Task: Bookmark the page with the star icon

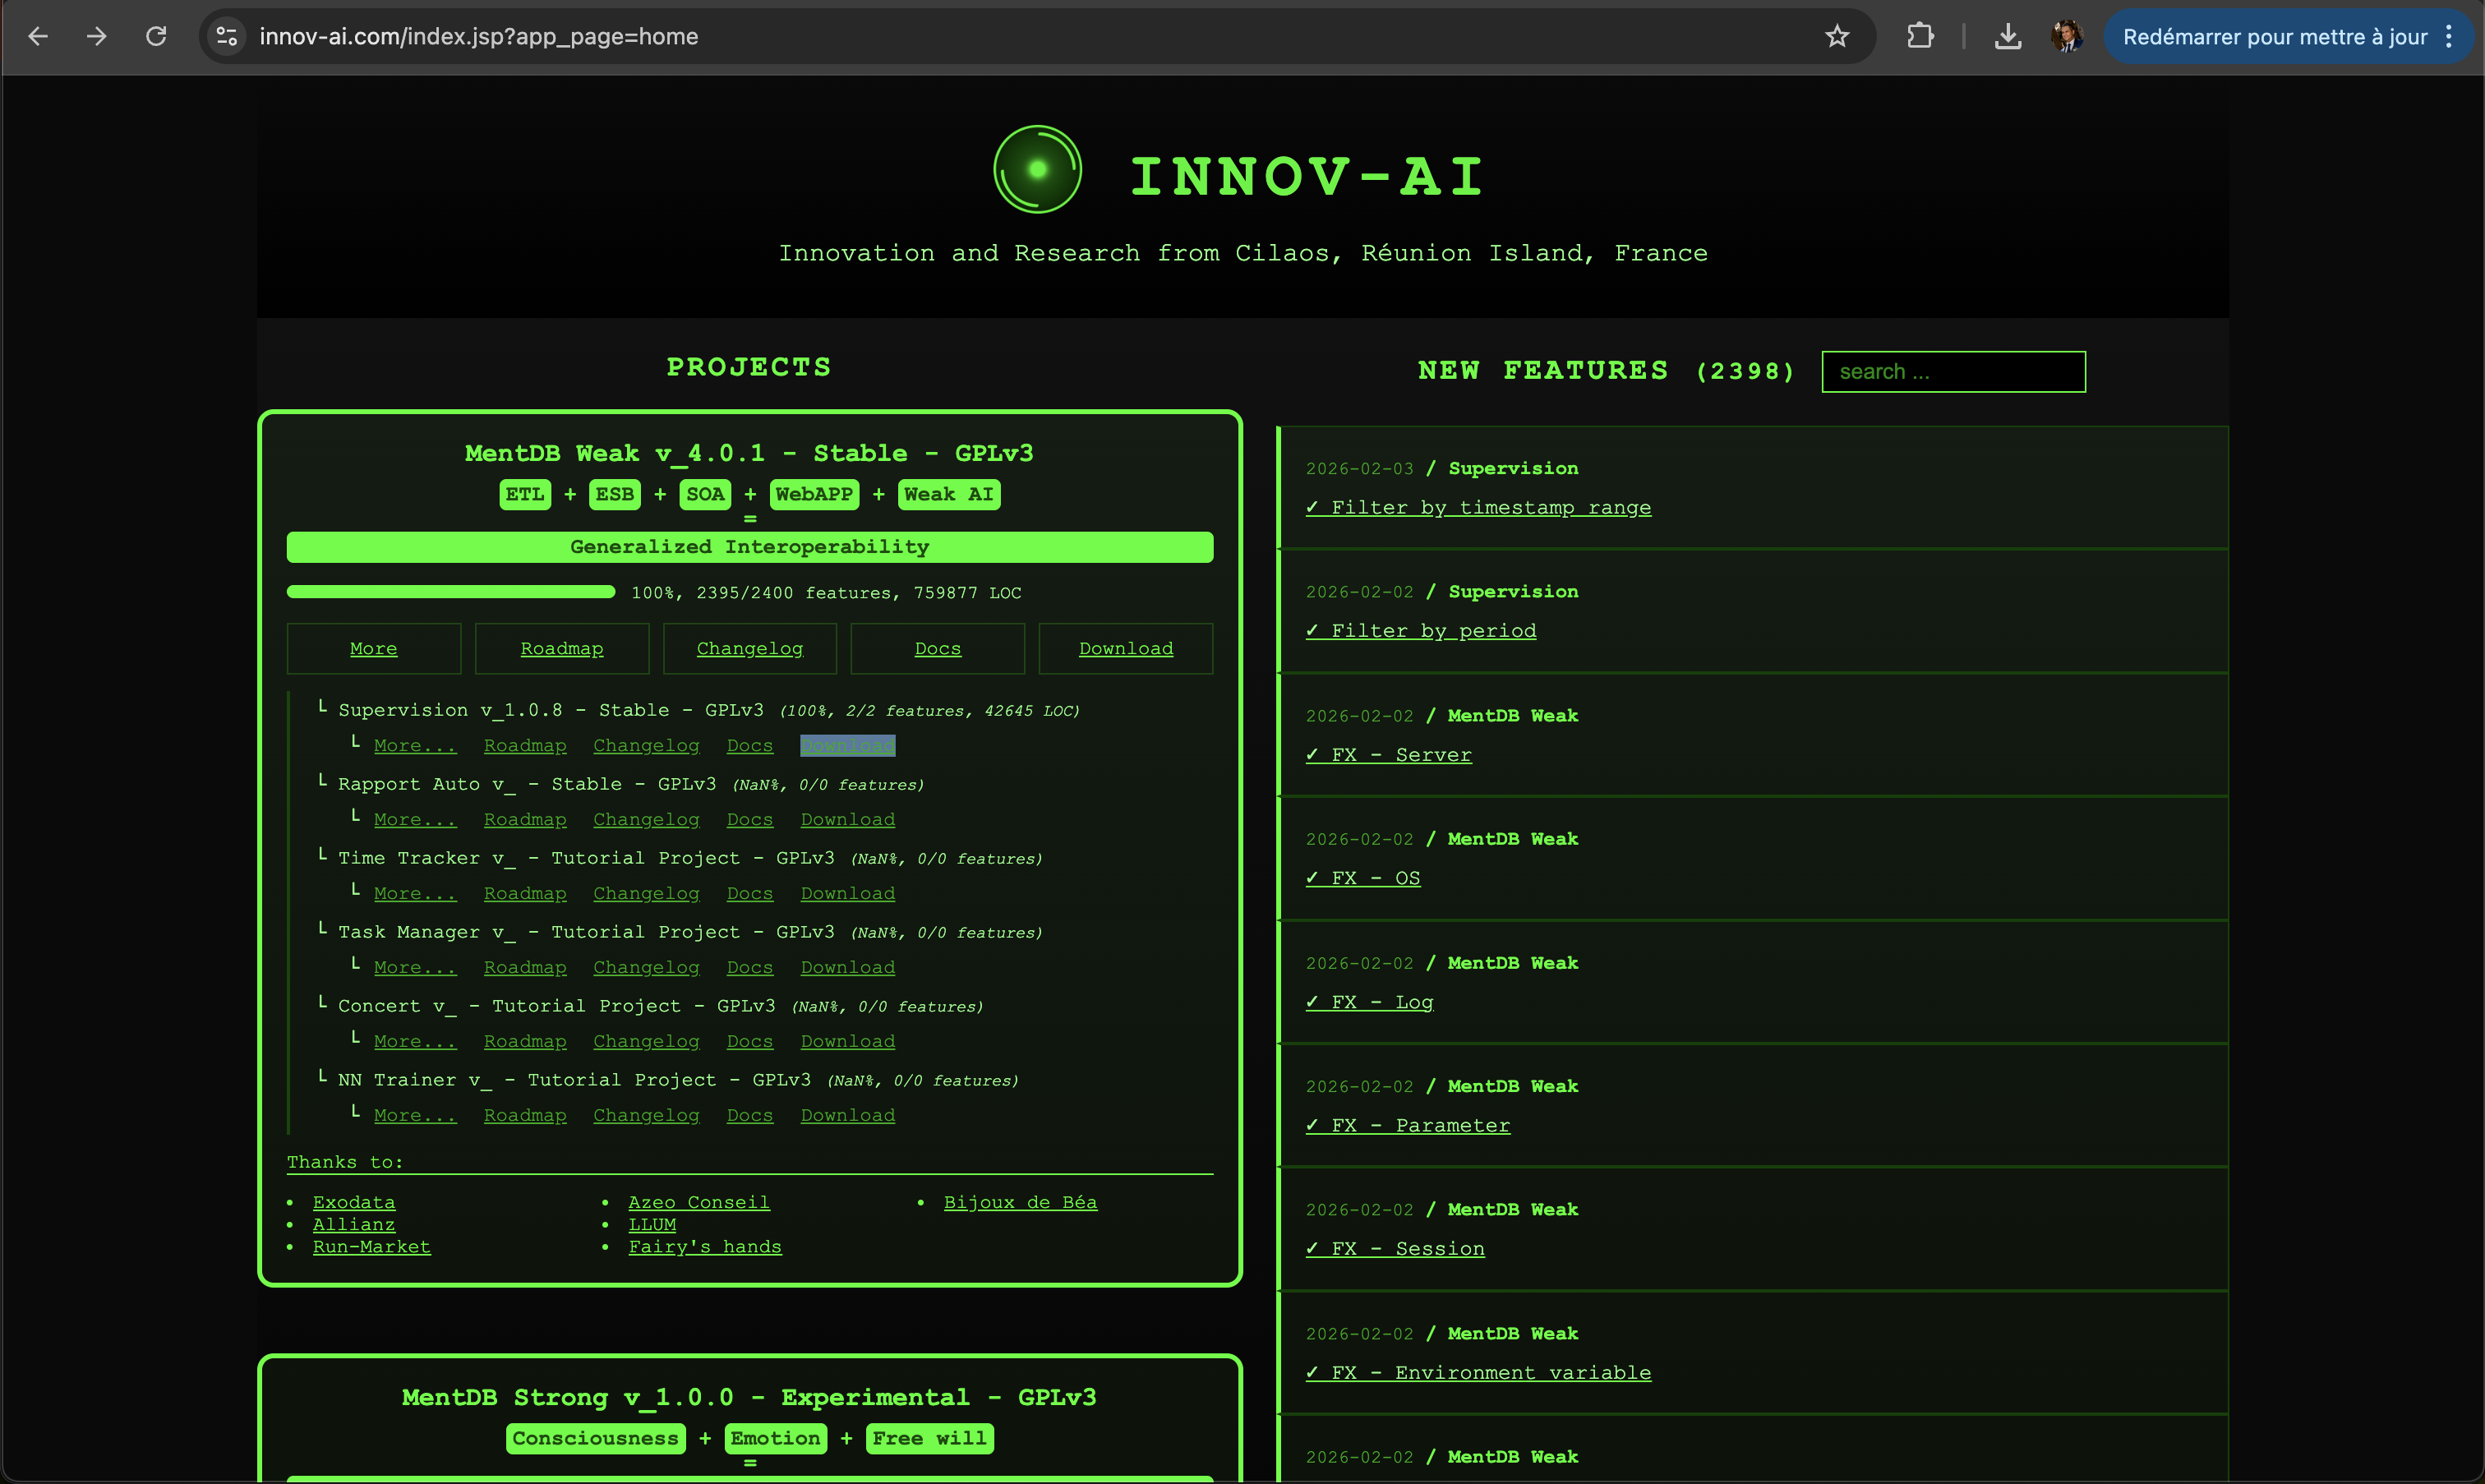Action: [x=1837, y=37]
